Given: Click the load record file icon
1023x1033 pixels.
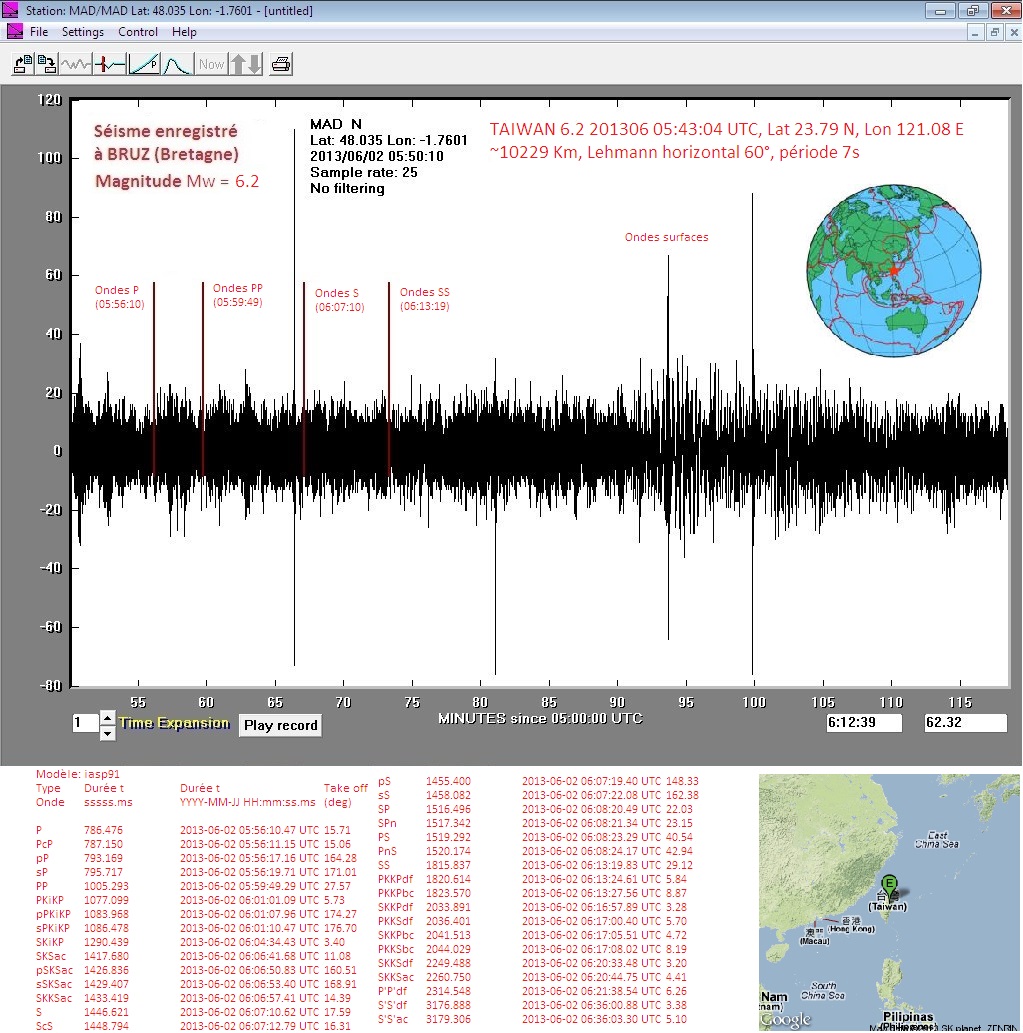Looking at the screenshot, I should (x=22, y=65).
